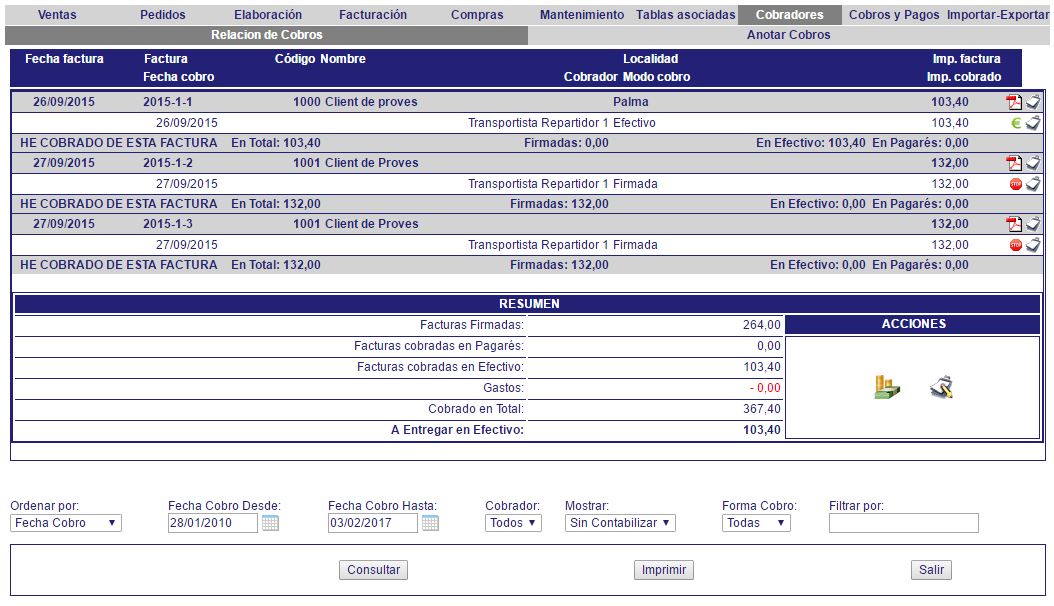Open the Facturación menu
This screenshot has height=606, width=1054.
click(373, 15)
